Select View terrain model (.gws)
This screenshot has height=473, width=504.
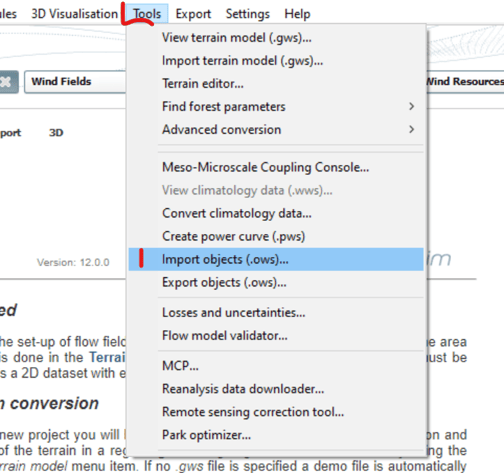coord(276,38)
